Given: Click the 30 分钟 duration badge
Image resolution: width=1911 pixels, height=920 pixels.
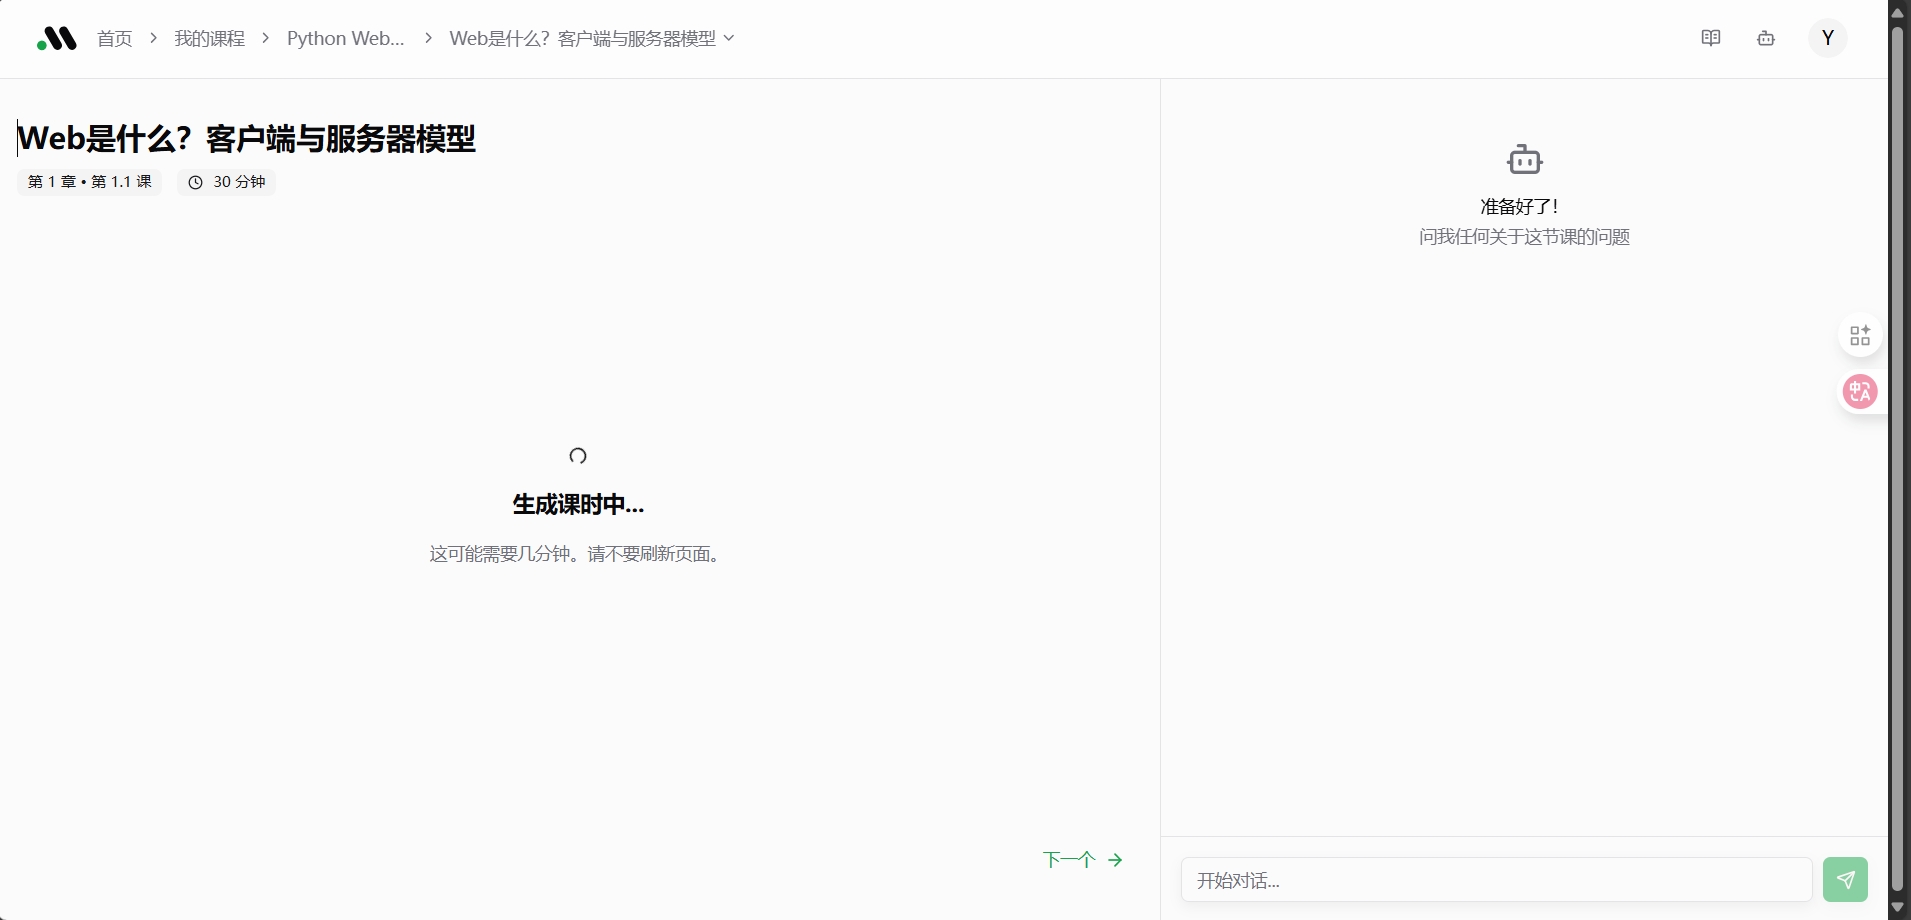Looking at the screenshot, I should (x=227, y=182).
